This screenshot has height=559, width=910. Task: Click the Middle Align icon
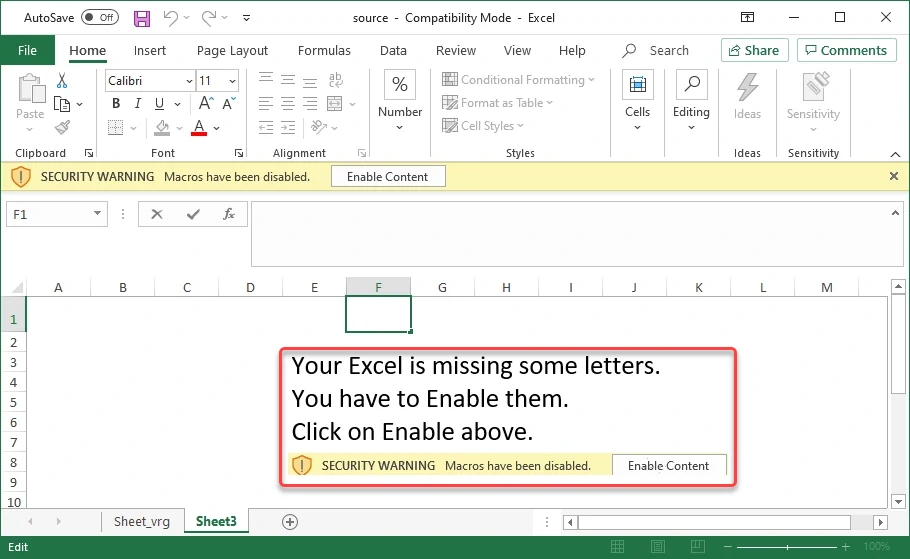[288, 80]
